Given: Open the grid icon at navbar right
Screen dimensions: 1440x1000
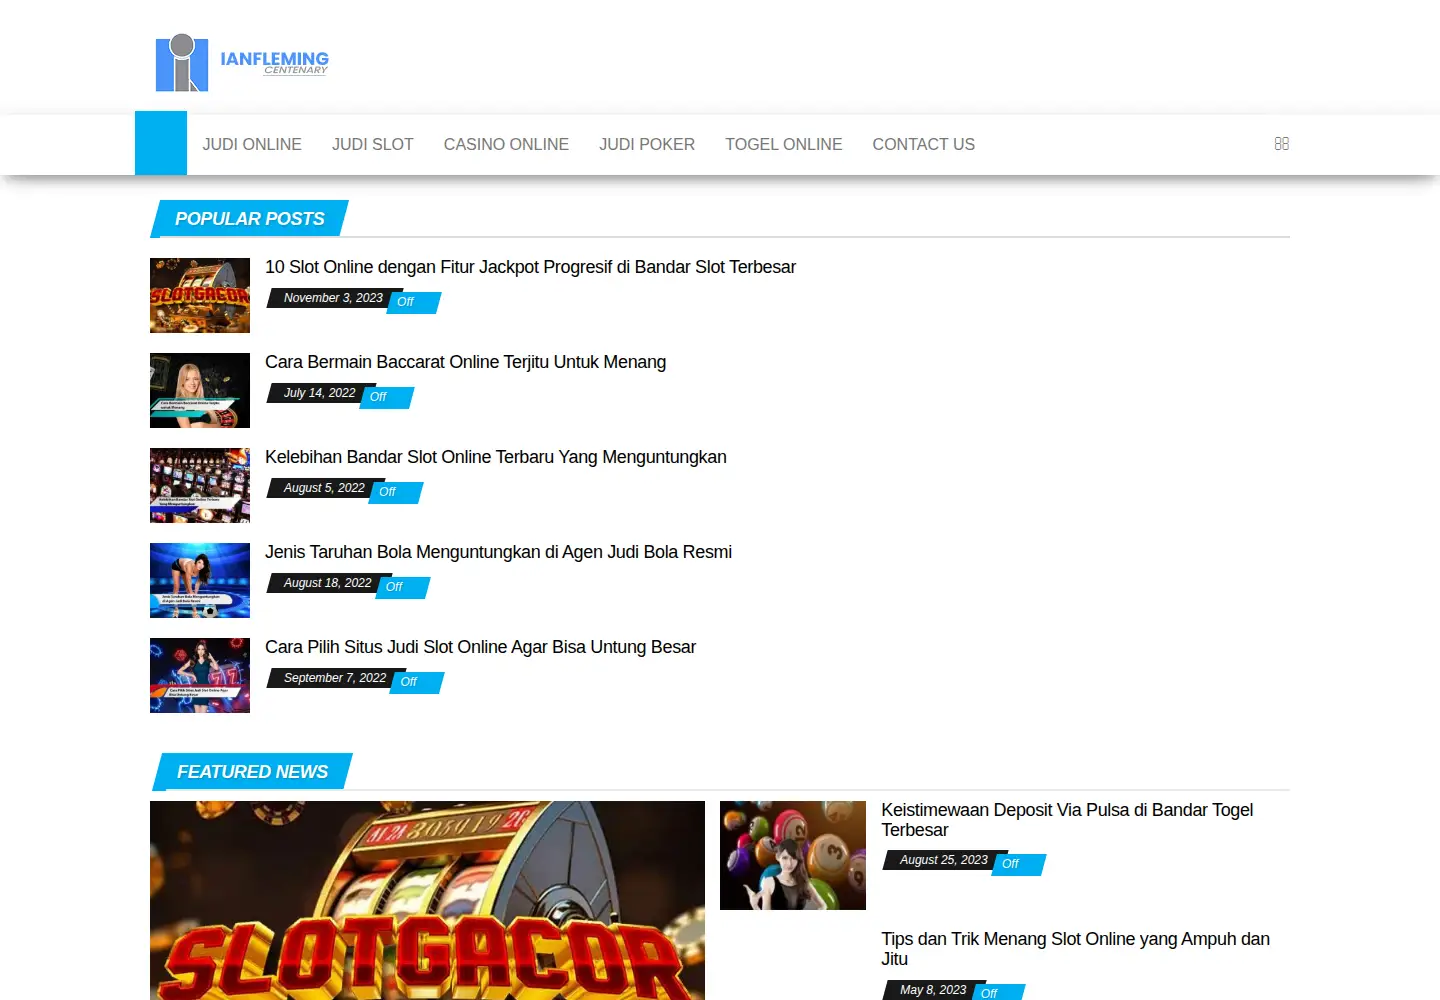Looking at the screenshot, I should point(1282,144).
